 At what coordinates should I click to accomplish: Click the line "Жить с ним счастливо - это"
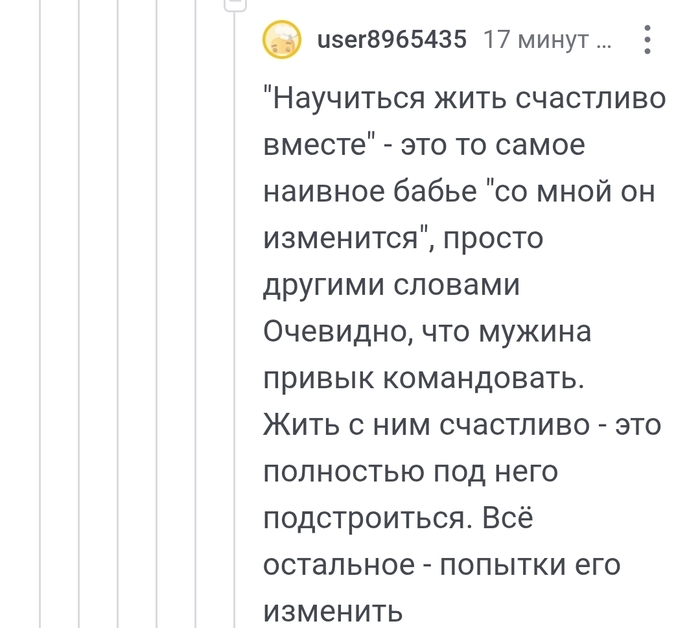(x=461, y=425)
